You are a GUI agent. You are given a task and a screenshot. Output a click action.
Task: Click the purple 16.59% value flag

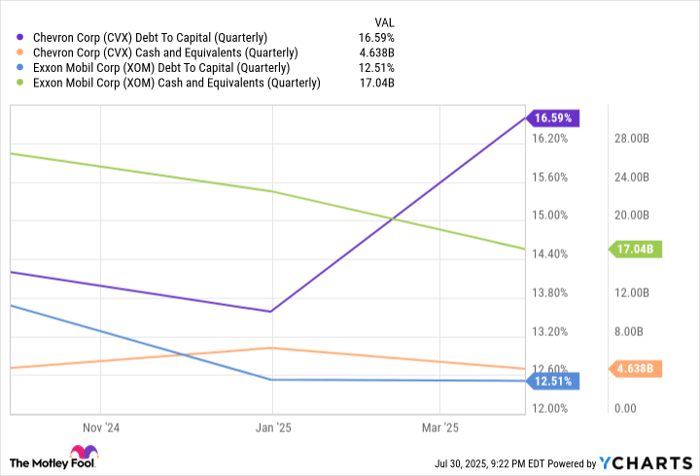552,118
